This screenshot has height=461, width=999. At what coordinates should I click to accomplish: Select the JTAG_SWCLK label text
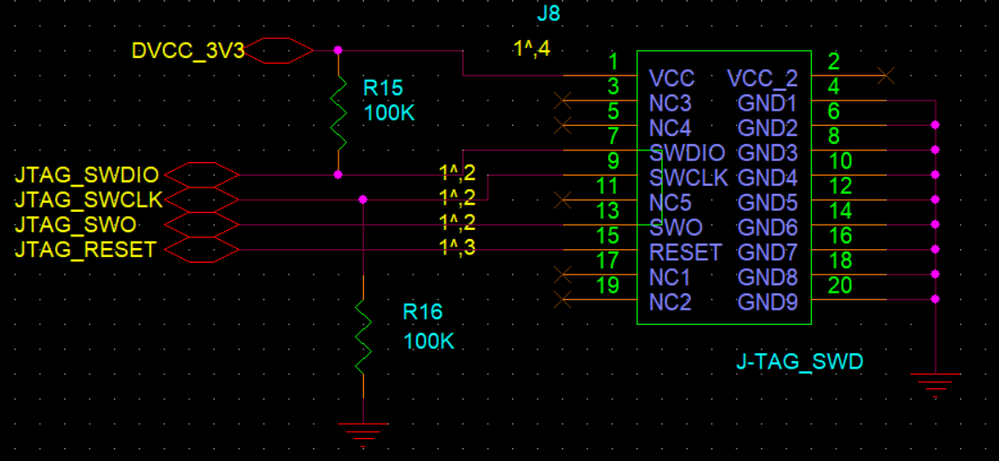tap(89, 200)
